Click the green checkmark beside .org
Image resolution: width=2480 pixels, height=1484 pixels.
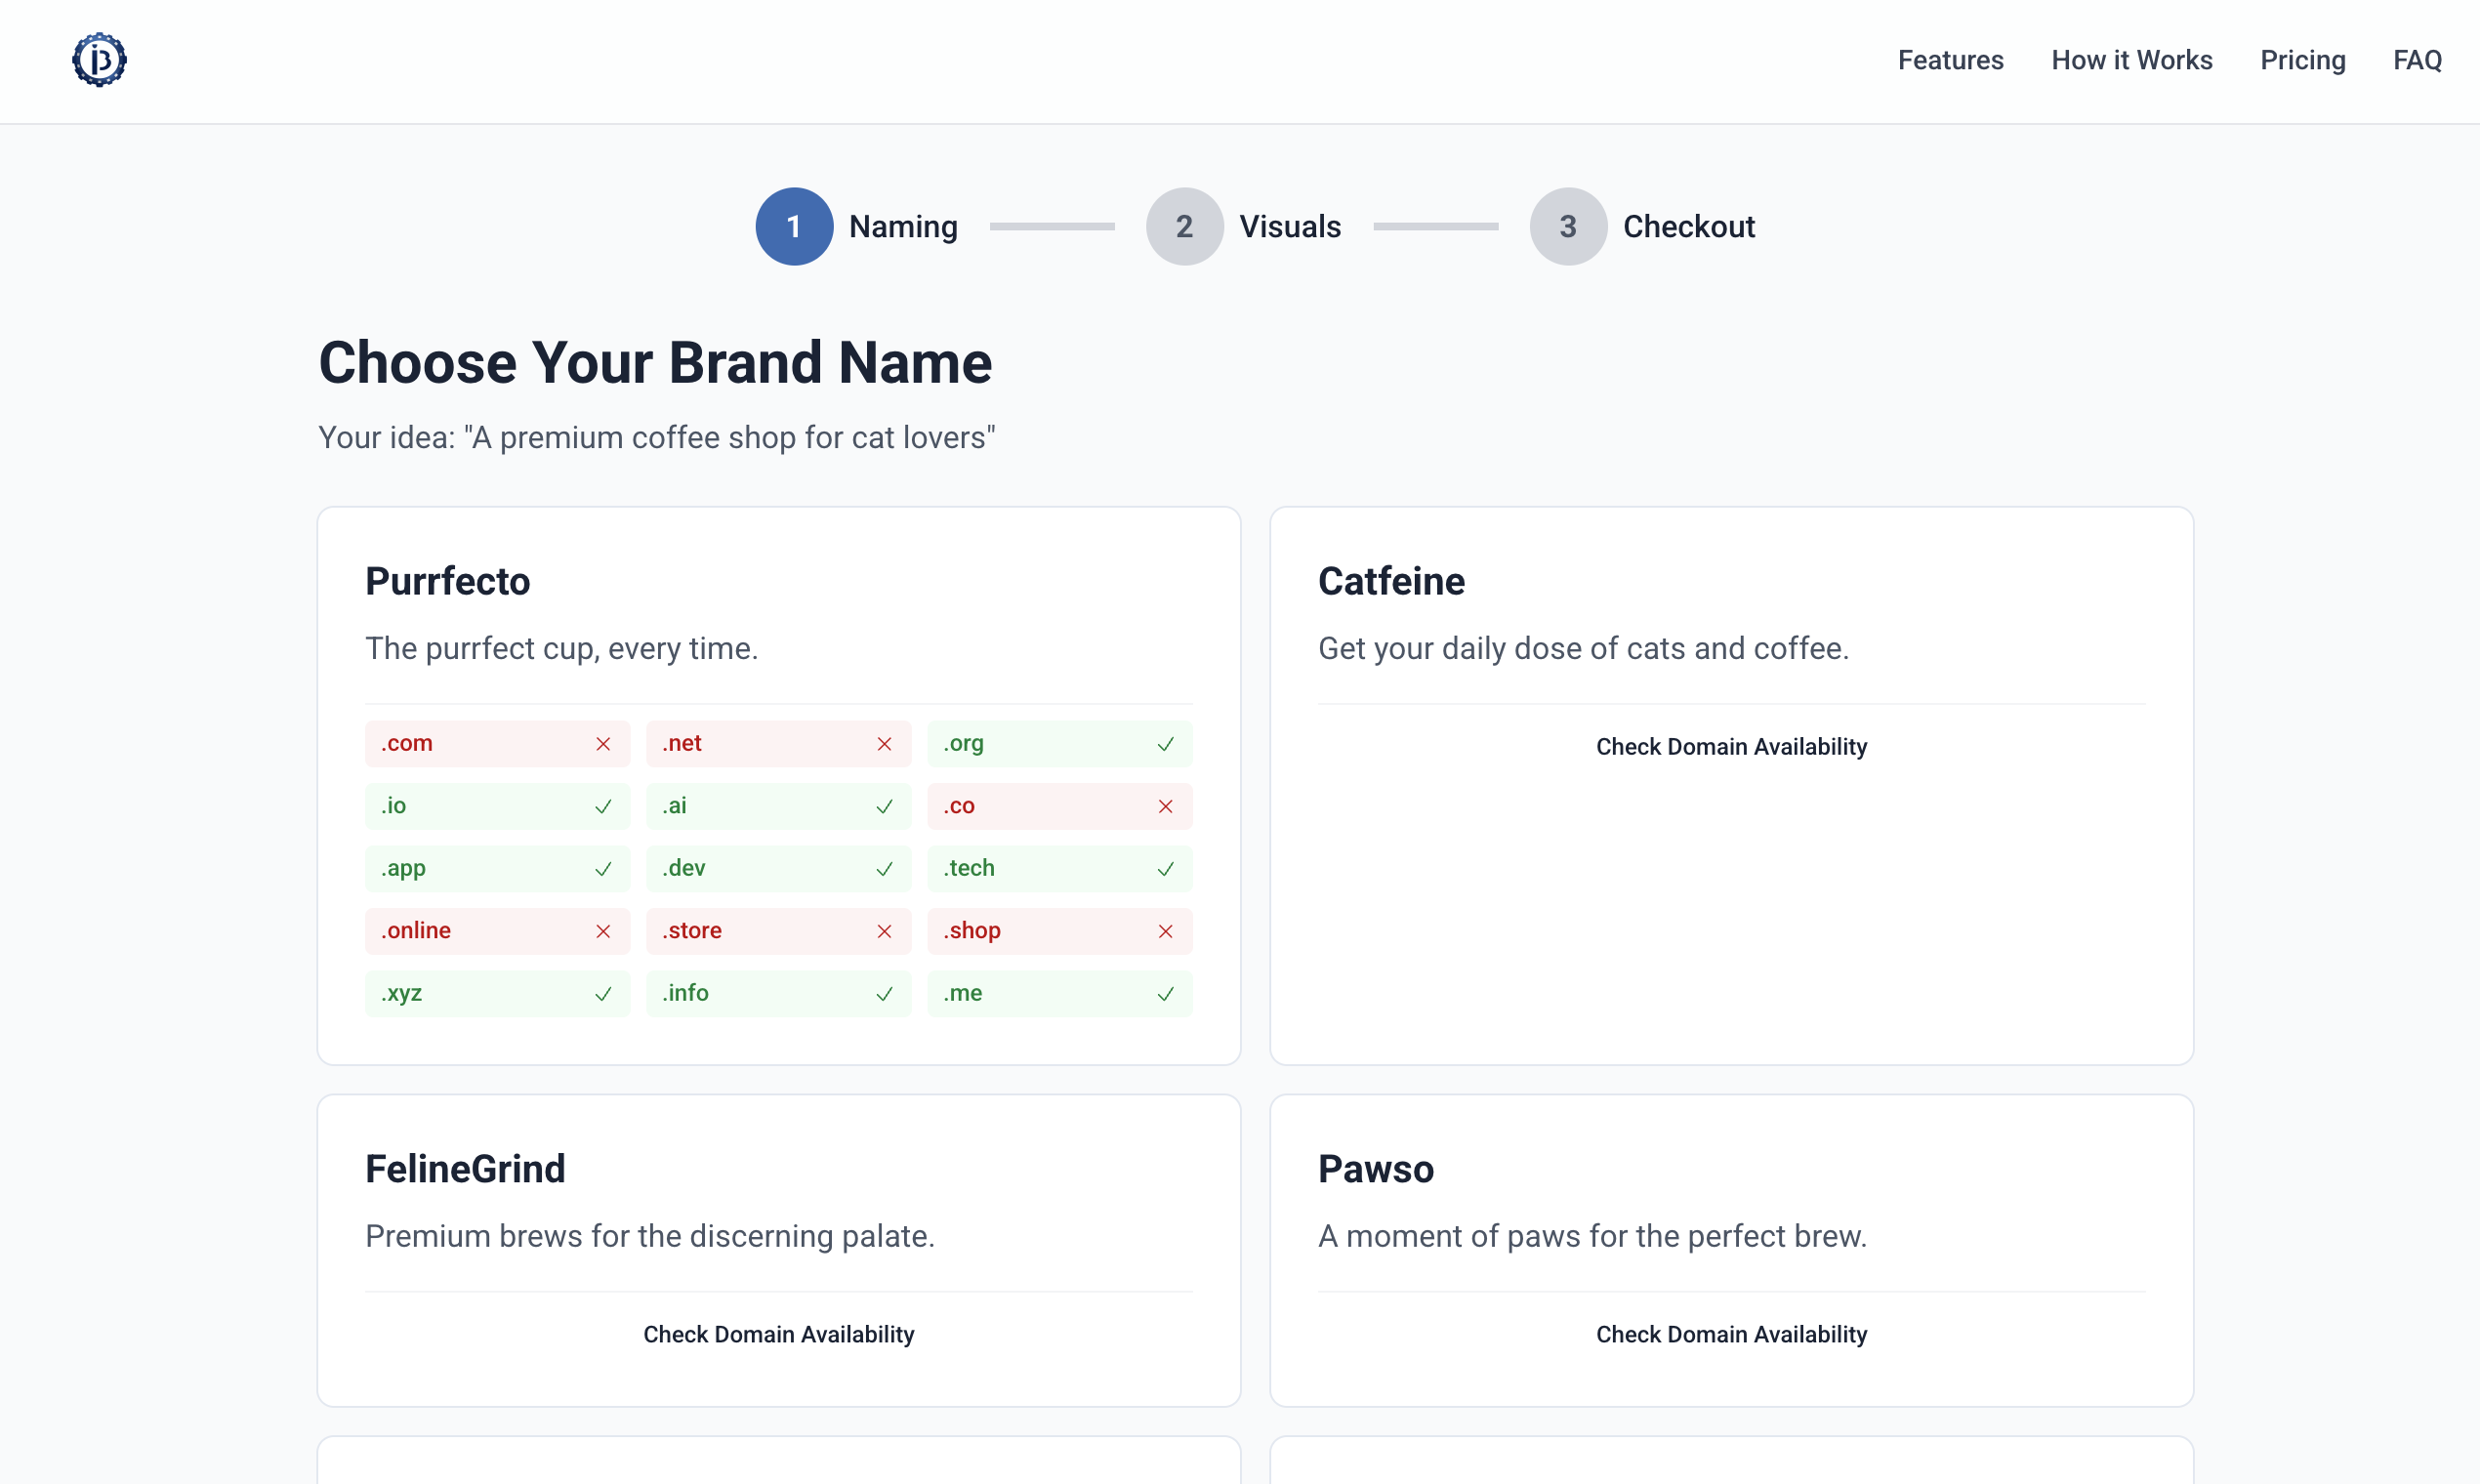[1165, 744]
